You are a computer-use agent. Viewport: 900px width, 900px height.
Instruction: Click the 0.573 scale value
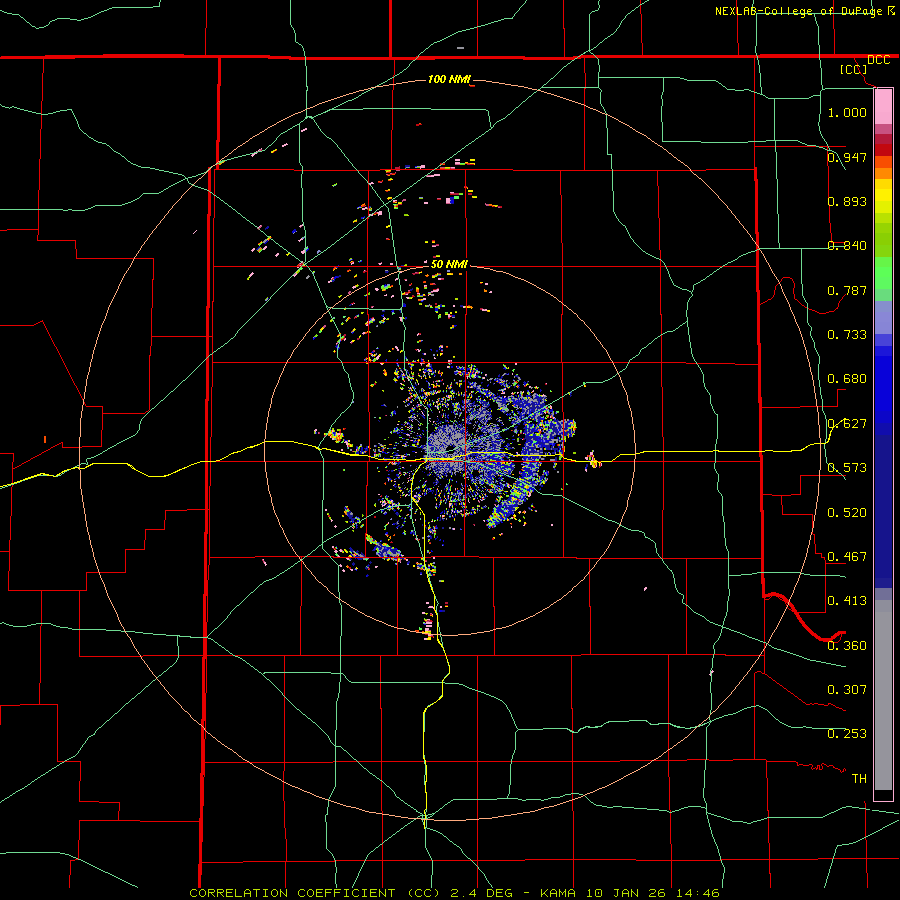pos(847,468)
